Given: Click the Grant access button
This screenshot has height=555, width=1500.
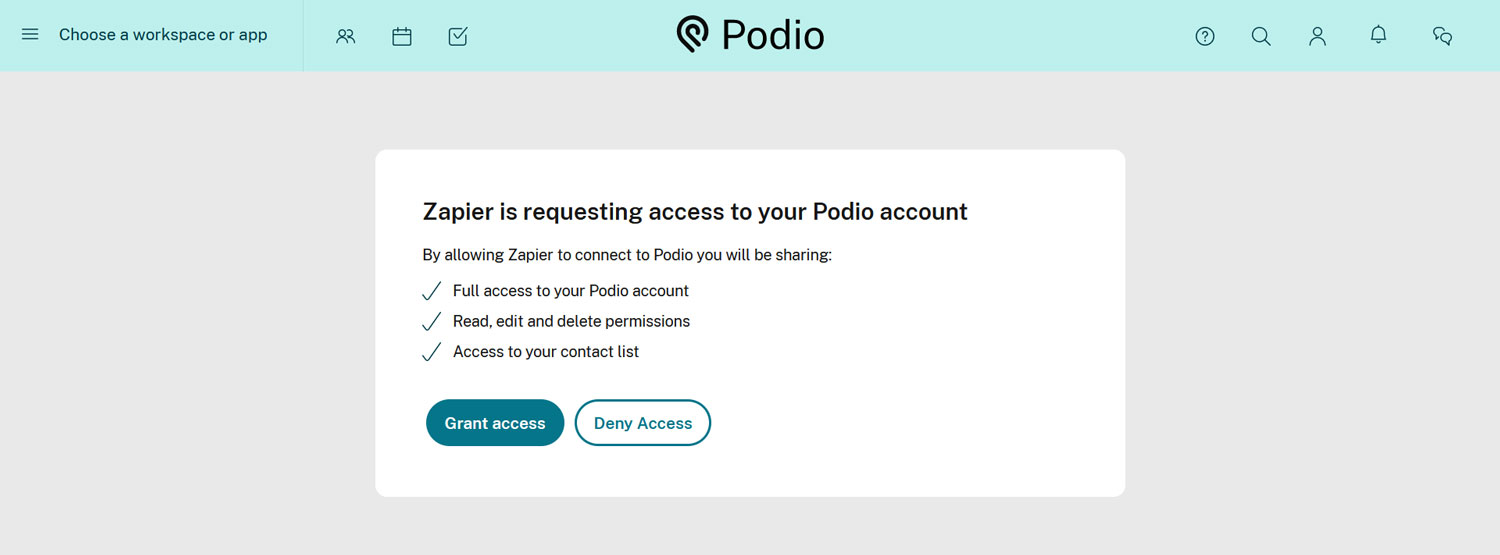Looking at the screenshot, I should [x=495, y=423].
